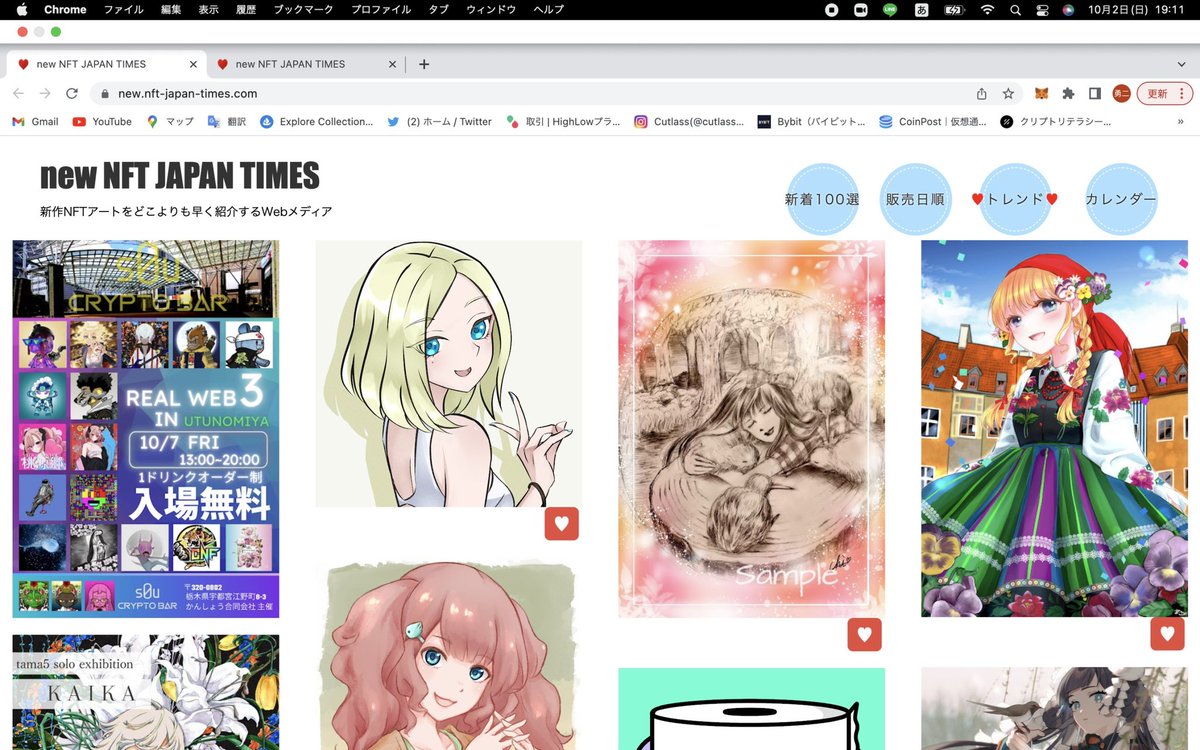1200x750 pixels.
Task: Show hidden bookmarks with the double chevron
Action: point(1181,121)
